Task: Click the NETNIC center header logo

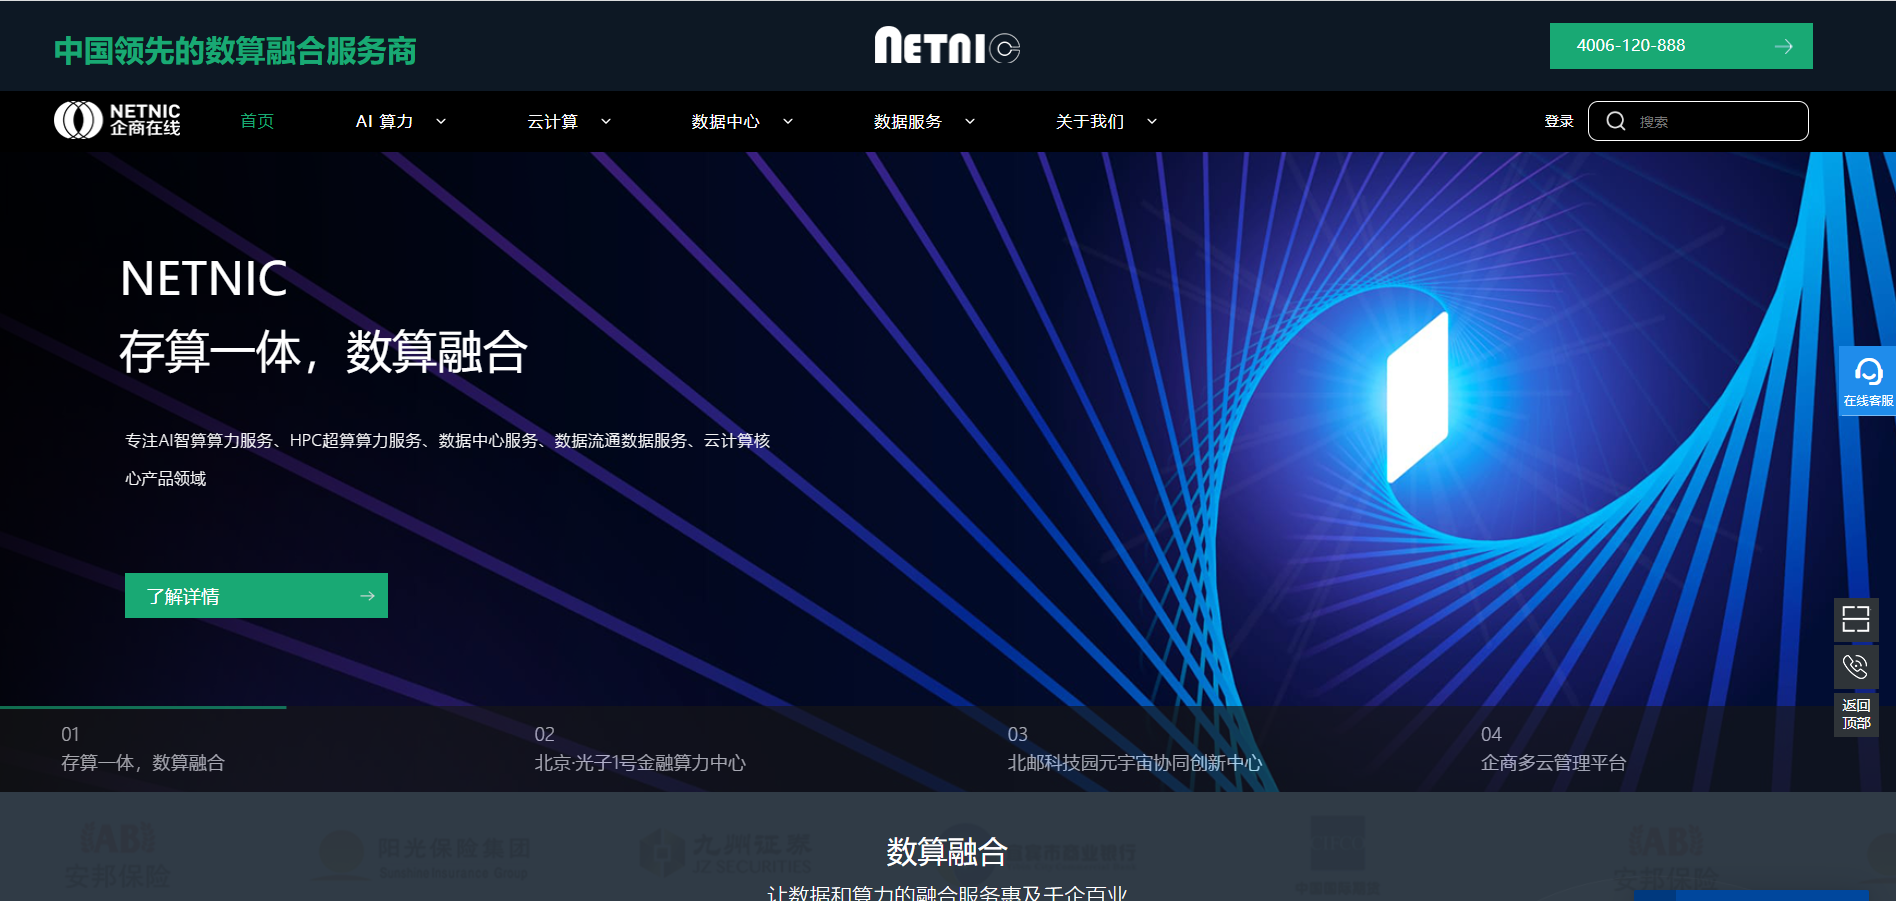Action: 947,46
